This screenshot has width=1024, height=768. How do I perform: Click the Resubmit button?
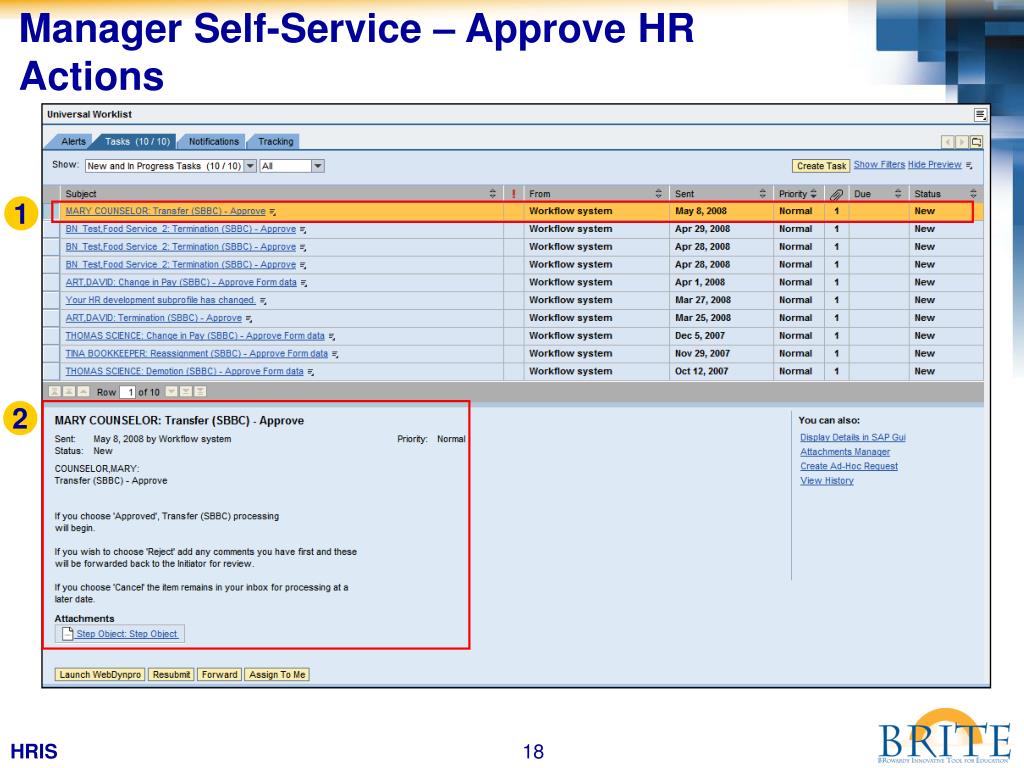point(171,675)
